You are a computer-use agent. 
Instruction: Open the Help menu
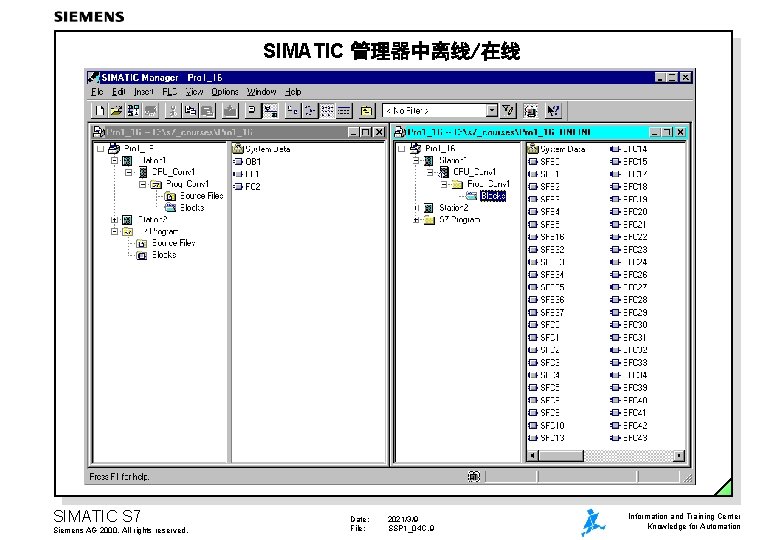[293, 92]
